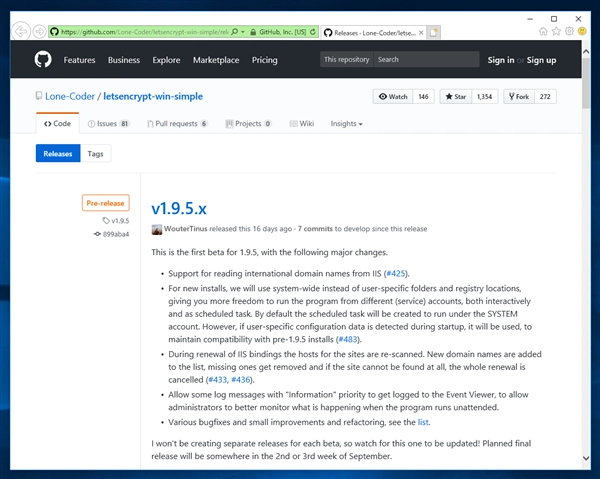Screen dimensions: 600x479
Task: Open issue #433 link
Action: click(x=218, y=380)
